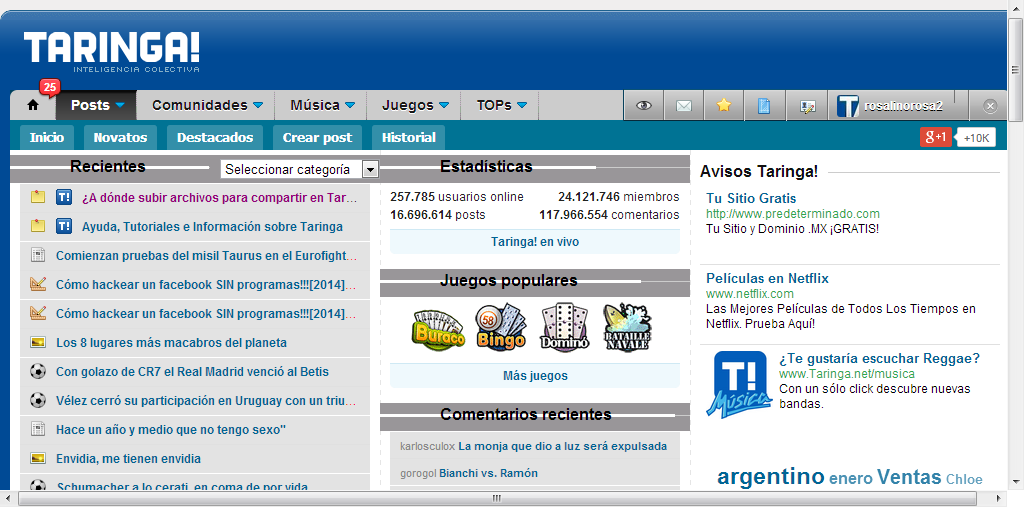Click the Taringa! en vivo link
Screen dimensions: 1024x507
(535, 242)
